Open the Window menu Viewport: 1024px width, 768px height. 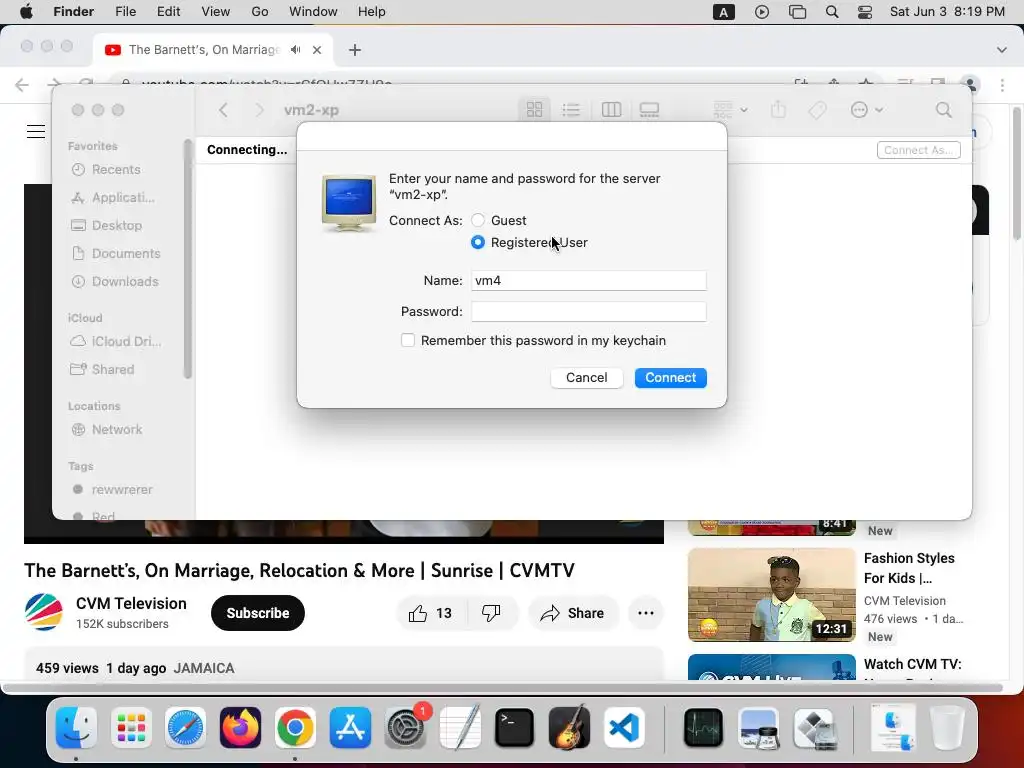click(313, 12)
